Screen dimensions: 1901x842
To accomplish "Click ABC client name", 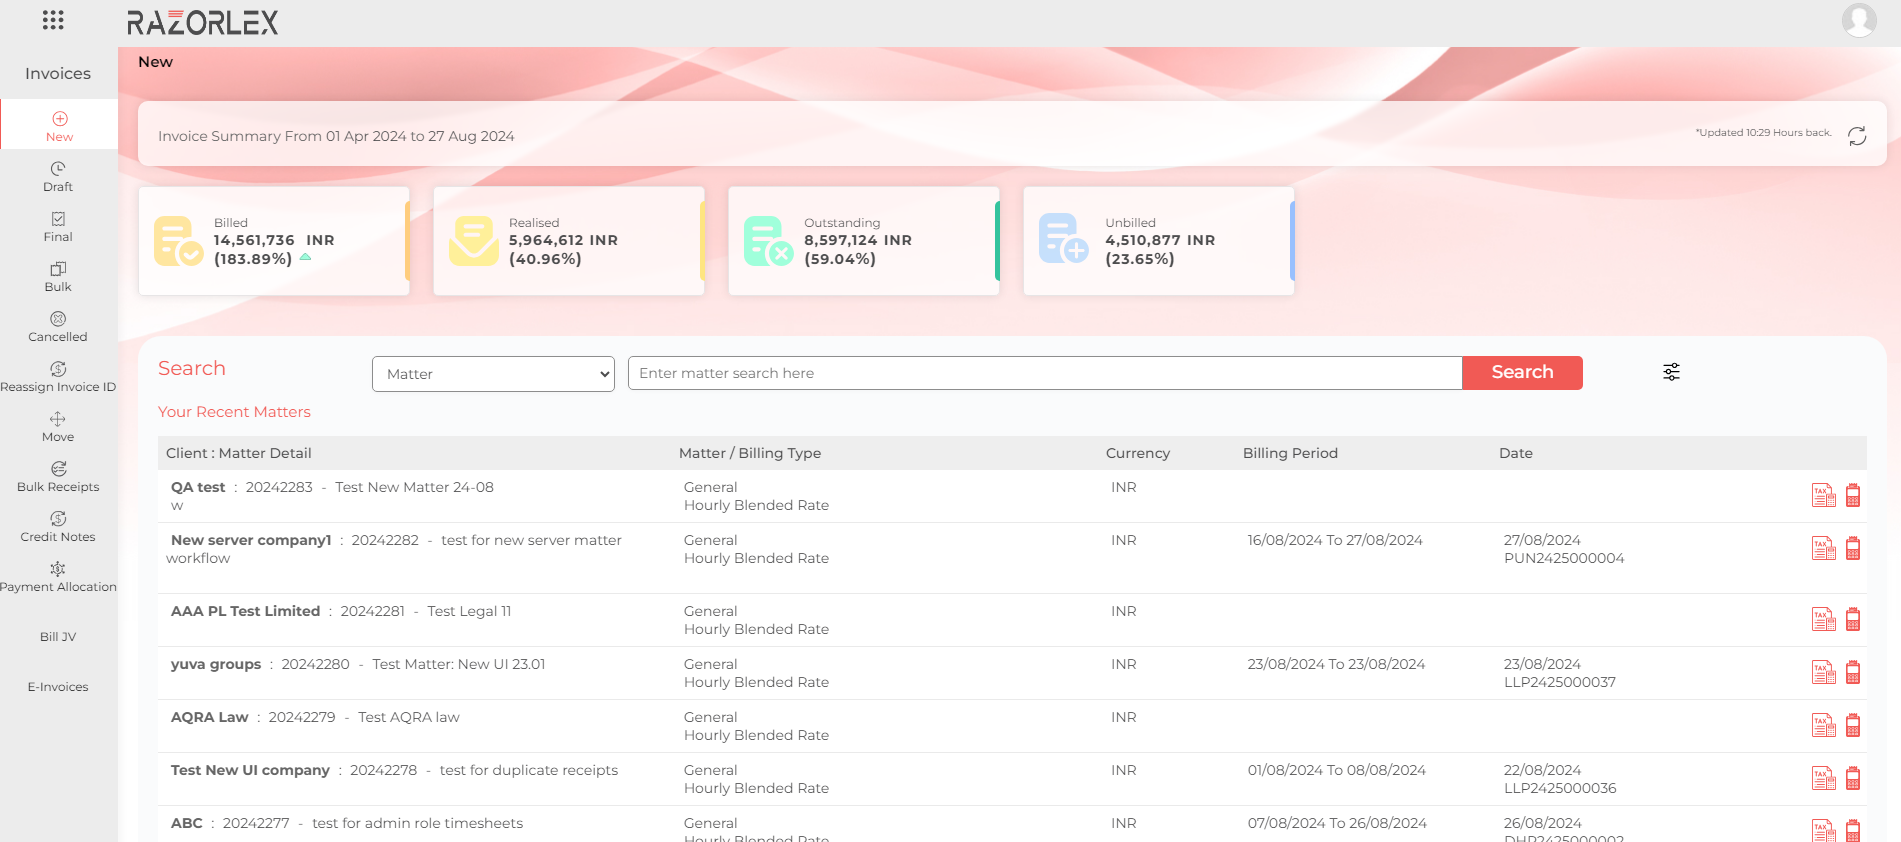I will (187, 823).
